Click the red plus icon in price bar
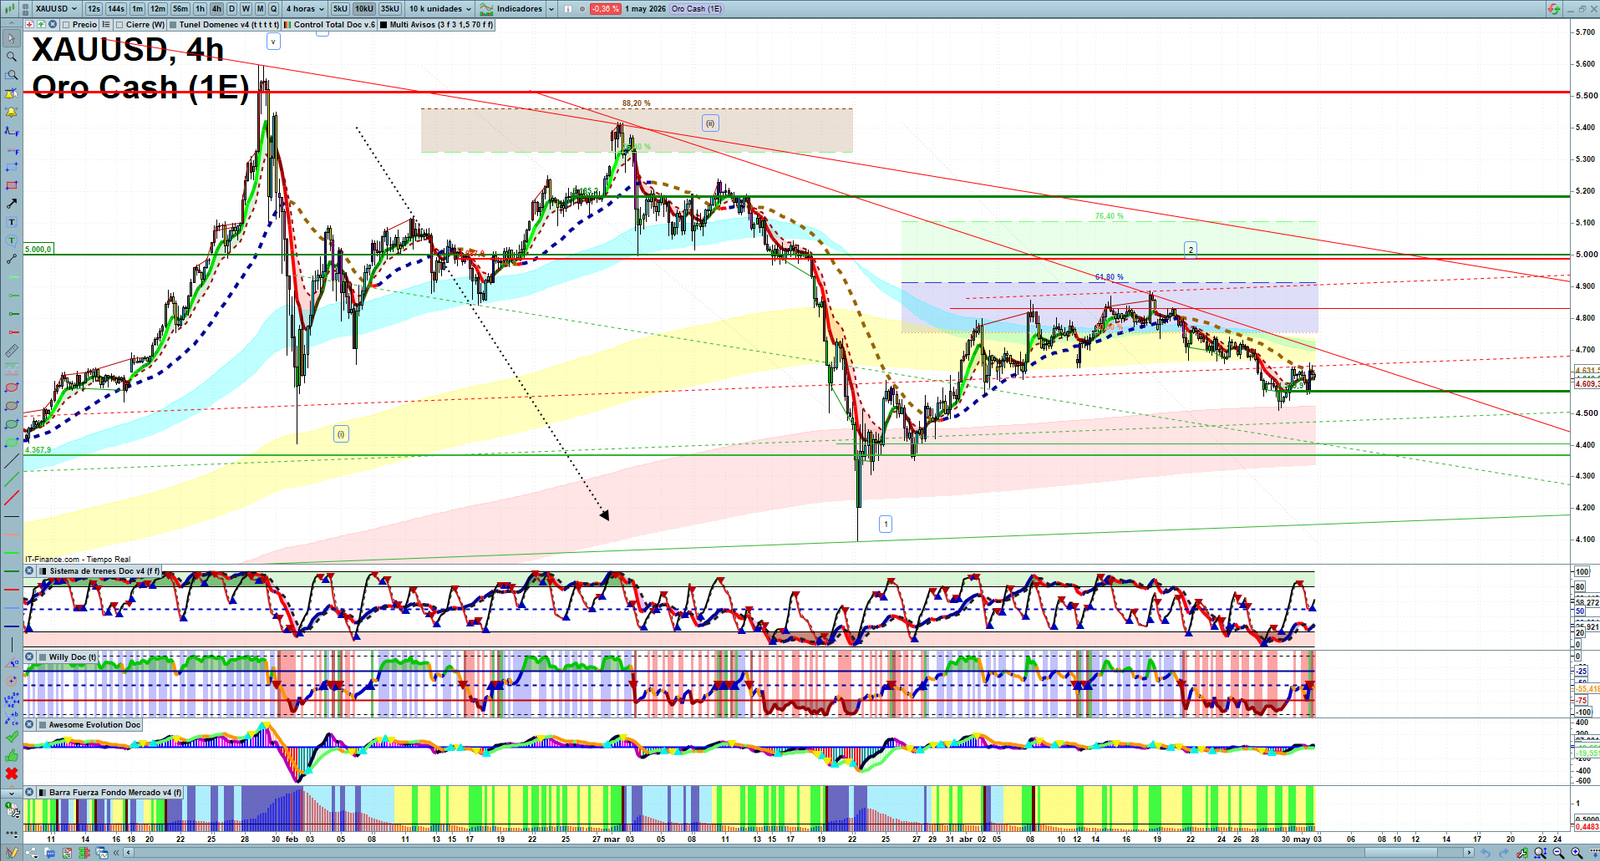The height and width of the screenshot is (861, 1600). pos(29,24)
